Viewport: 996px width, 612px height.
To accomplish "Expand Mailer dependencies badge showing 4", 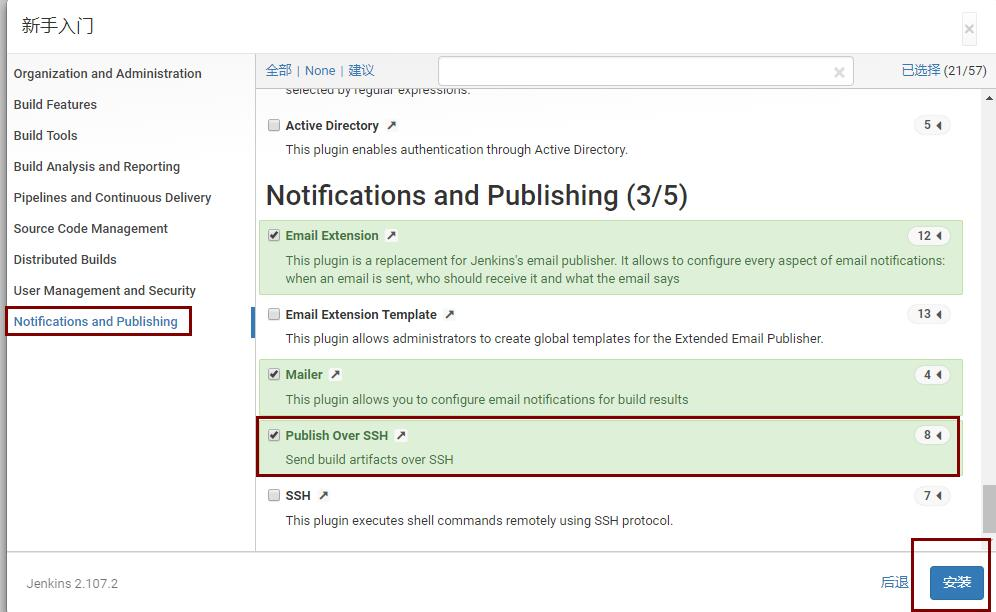I will tap(932, 374).
